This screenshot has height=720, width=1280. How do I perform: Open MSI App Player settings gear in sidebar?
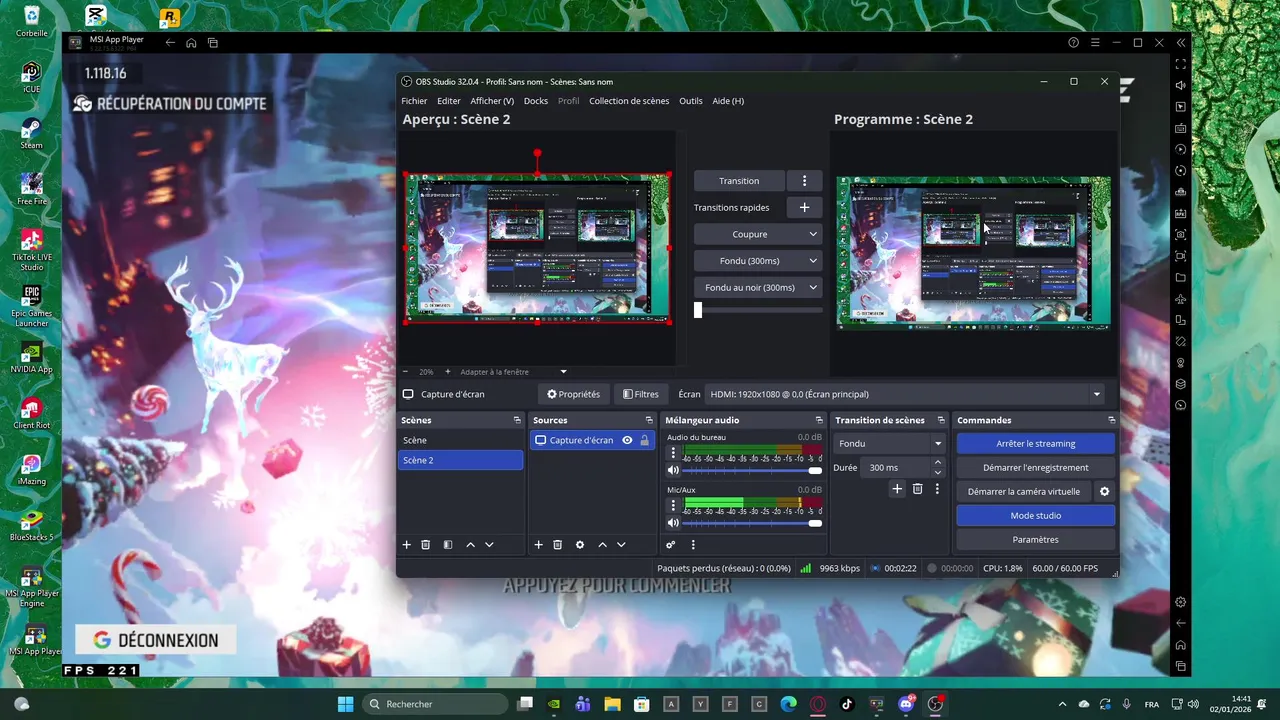1181,602
